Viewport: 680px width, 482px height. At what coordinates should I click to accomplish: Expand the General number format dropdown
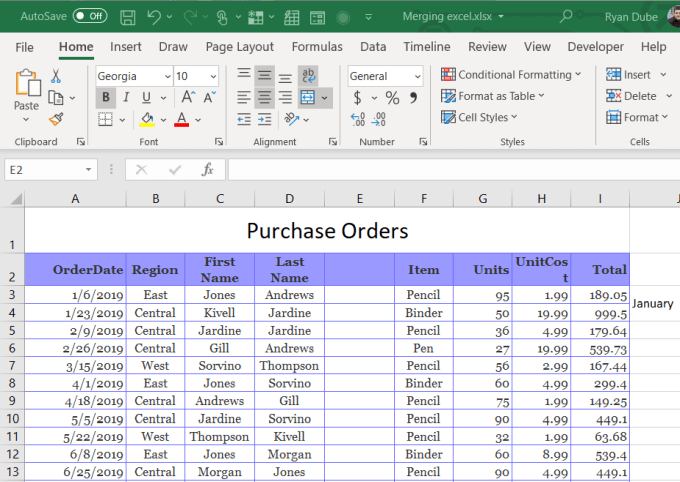tap(416, 76)
